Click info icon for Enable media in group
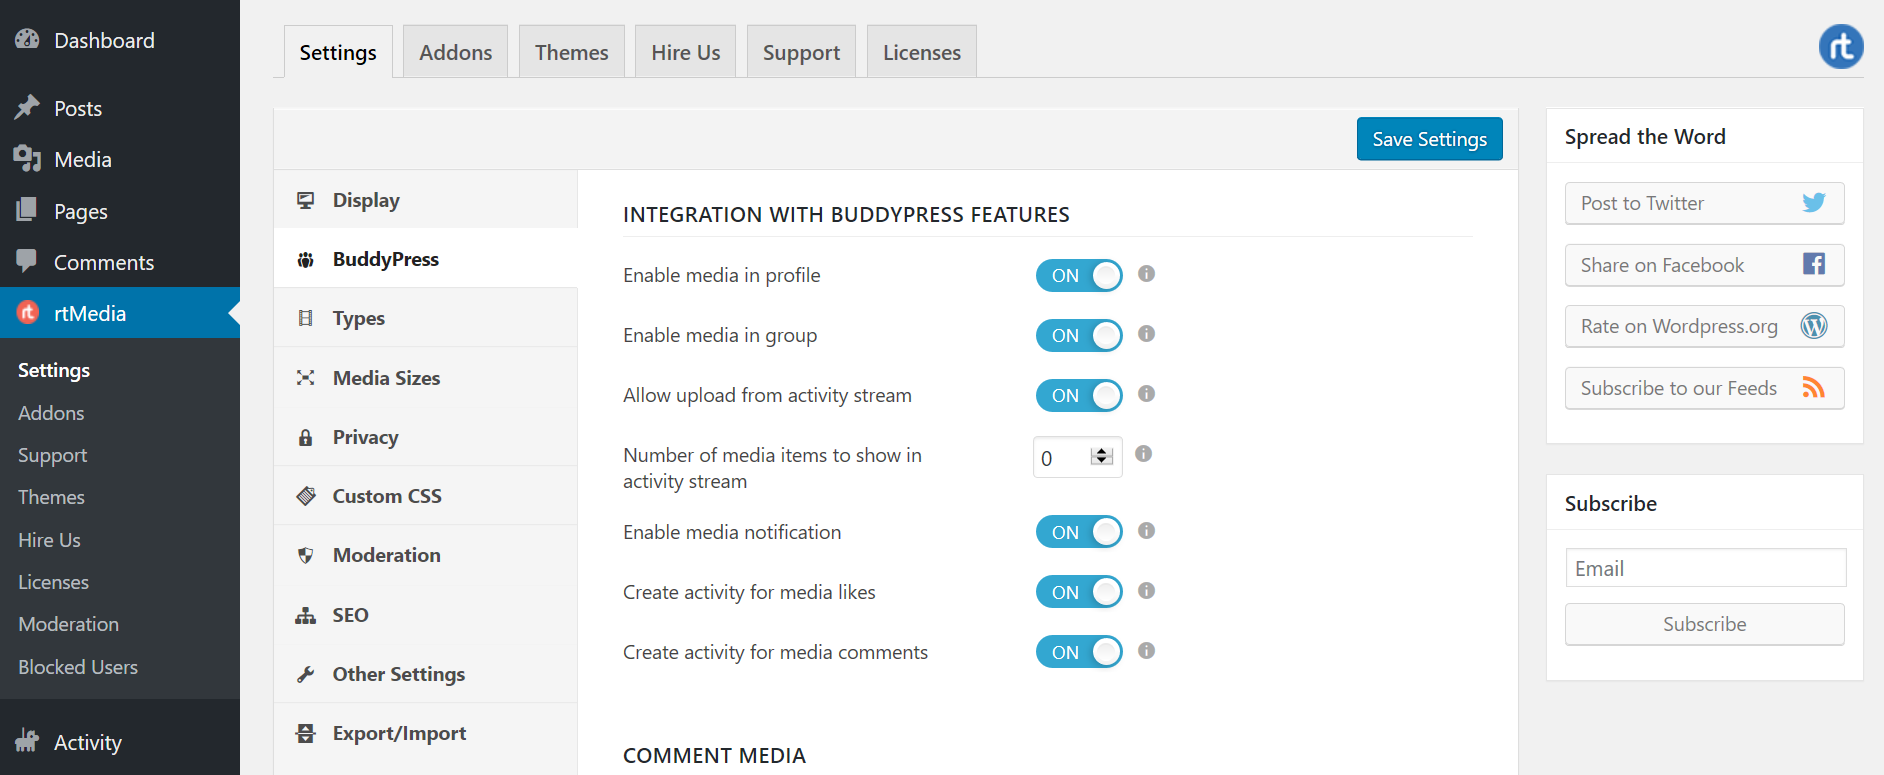 [x=1147, y=333]
